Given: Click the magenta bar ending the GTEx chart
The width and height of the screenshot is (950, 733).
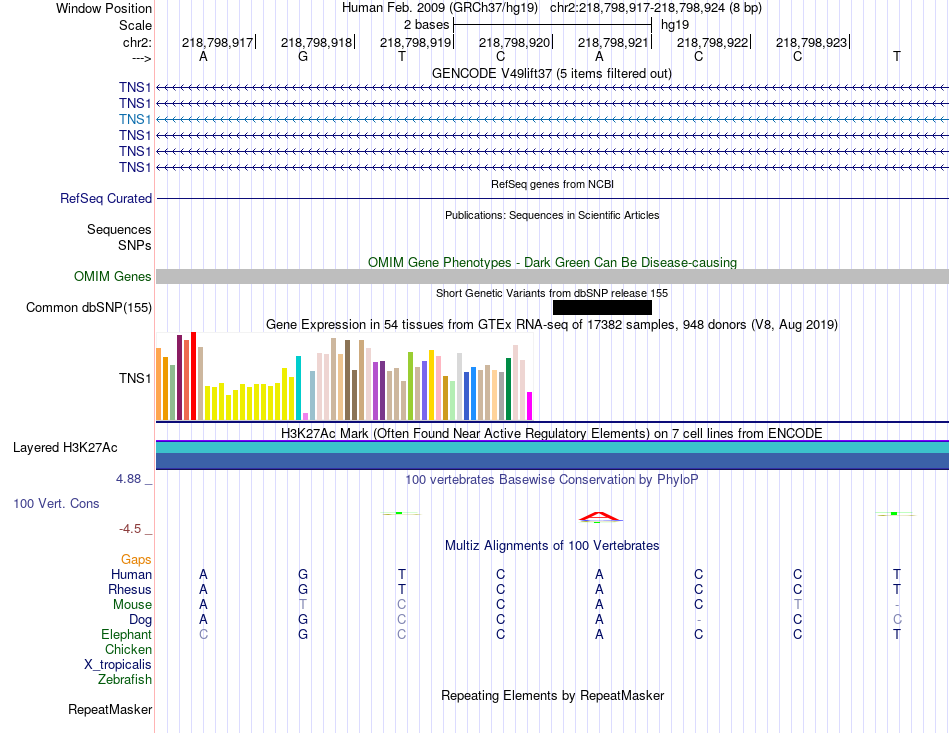Looking at the screenshot, I should point(530,406).
